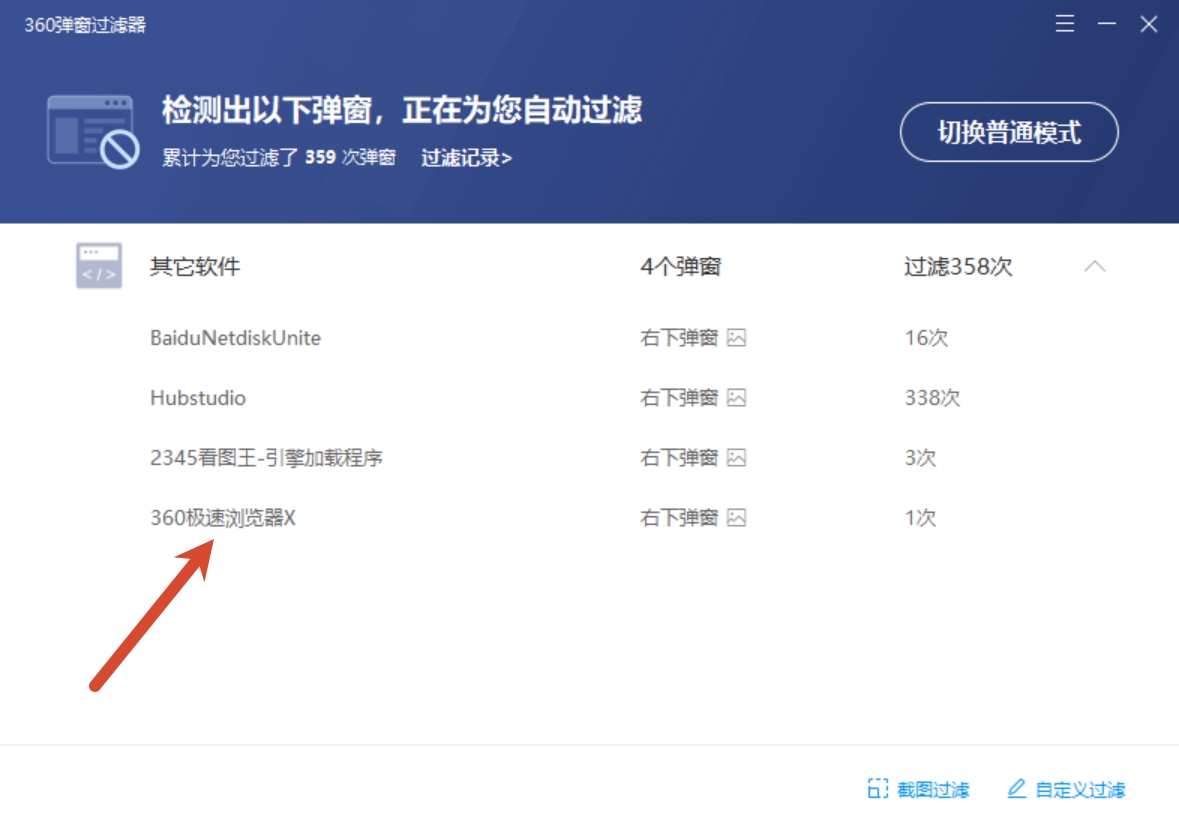View Hubstudio popup screenshot icon
Viewport: 1179px width, 825px height.
(736, 398)
